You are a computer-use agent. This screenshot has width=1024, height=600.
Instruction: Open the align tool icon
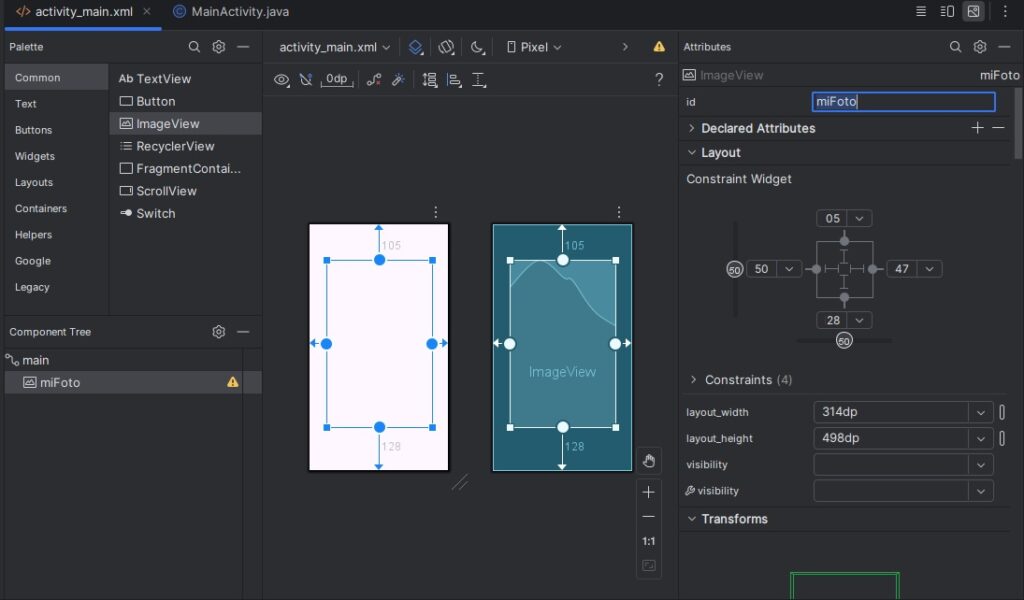point(454,80)
